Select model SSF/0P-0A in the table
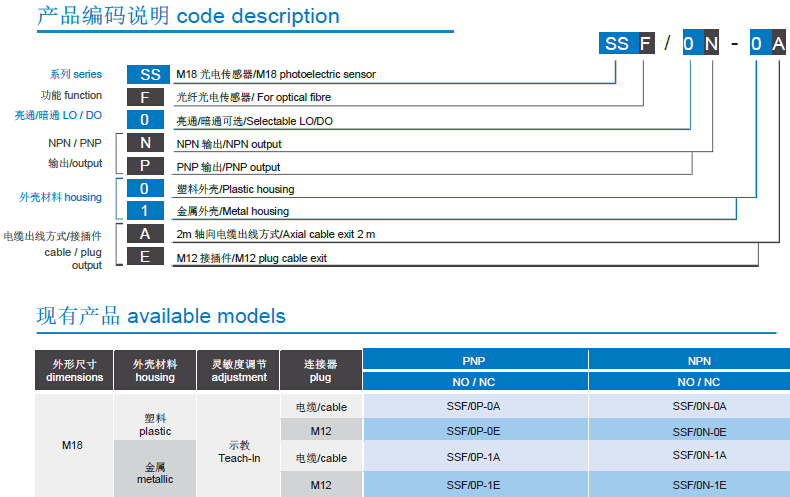This screenshot has height=497, width=790. (x=474, y=406)
